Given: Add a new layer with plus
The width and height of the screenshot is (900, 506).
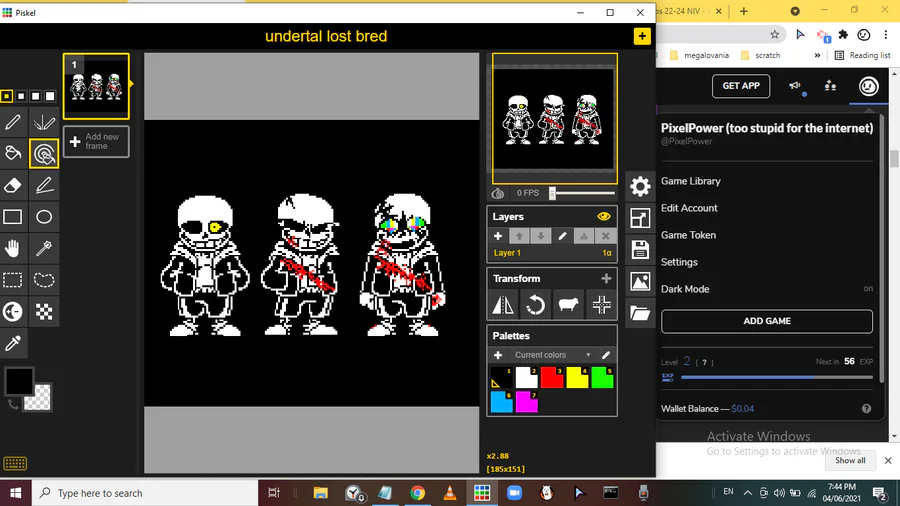Looking at the screenshot, I should pos(498,236).
